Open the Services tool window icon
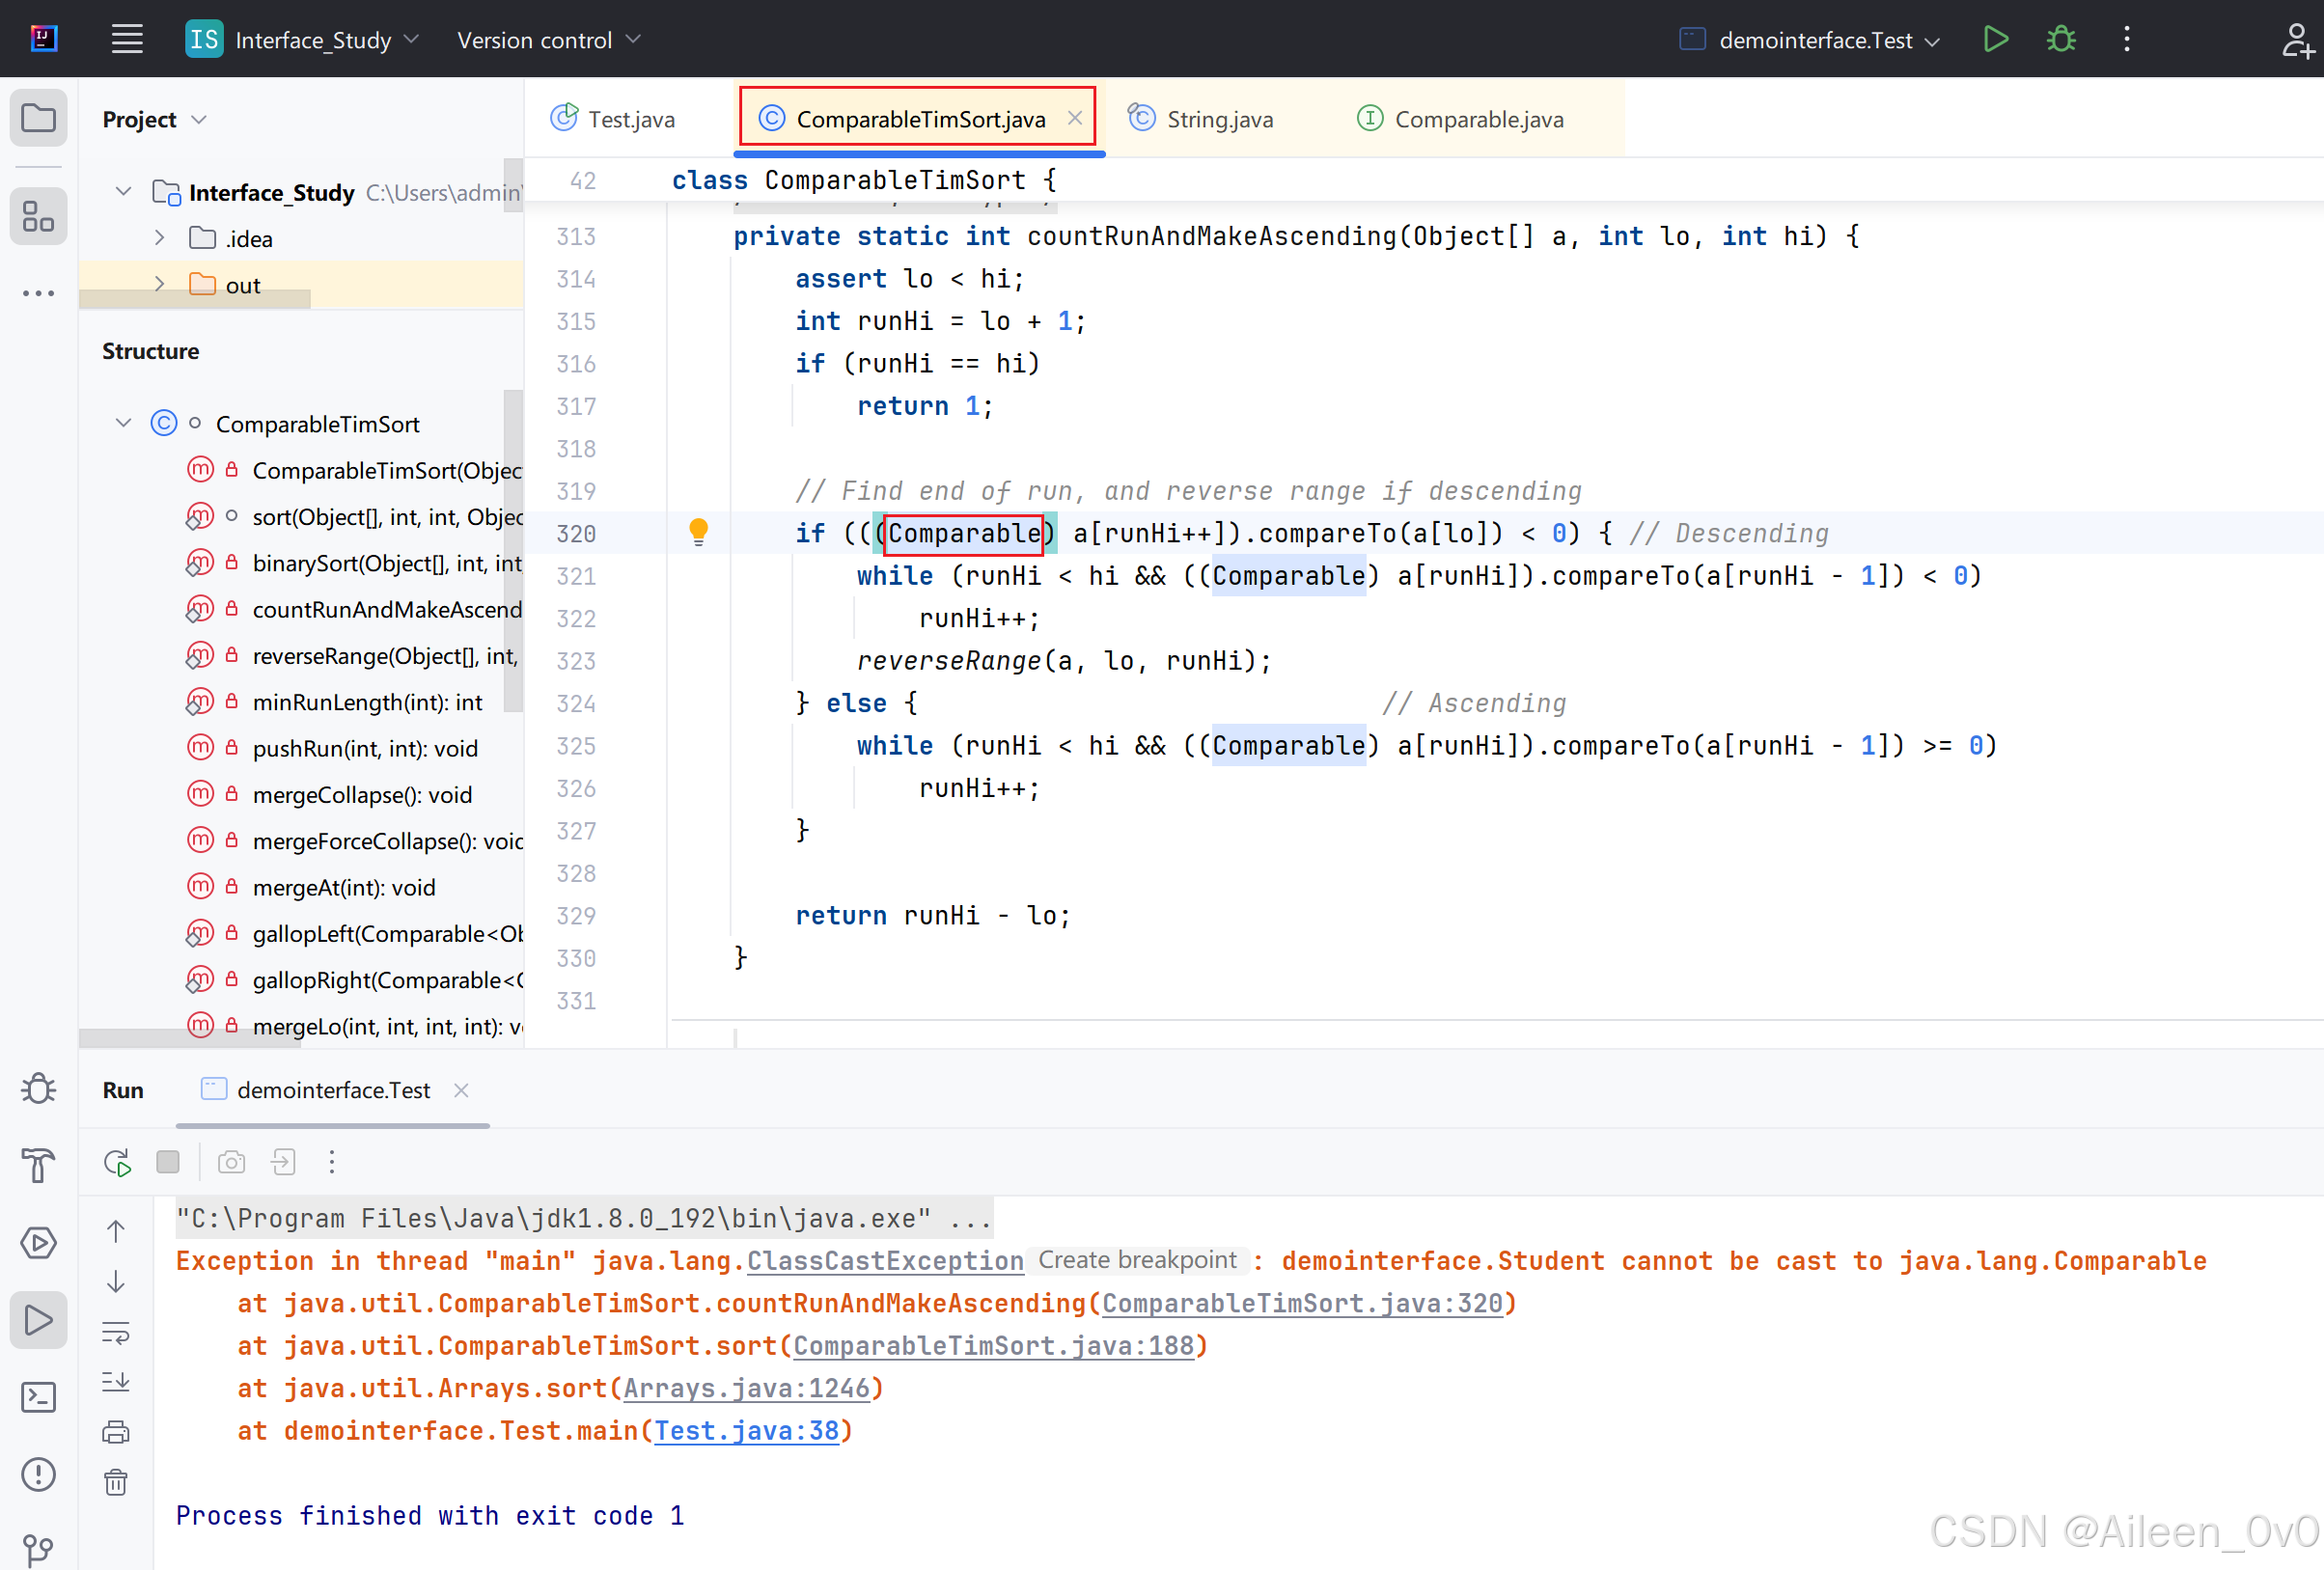 click(x=39, y=1243)
